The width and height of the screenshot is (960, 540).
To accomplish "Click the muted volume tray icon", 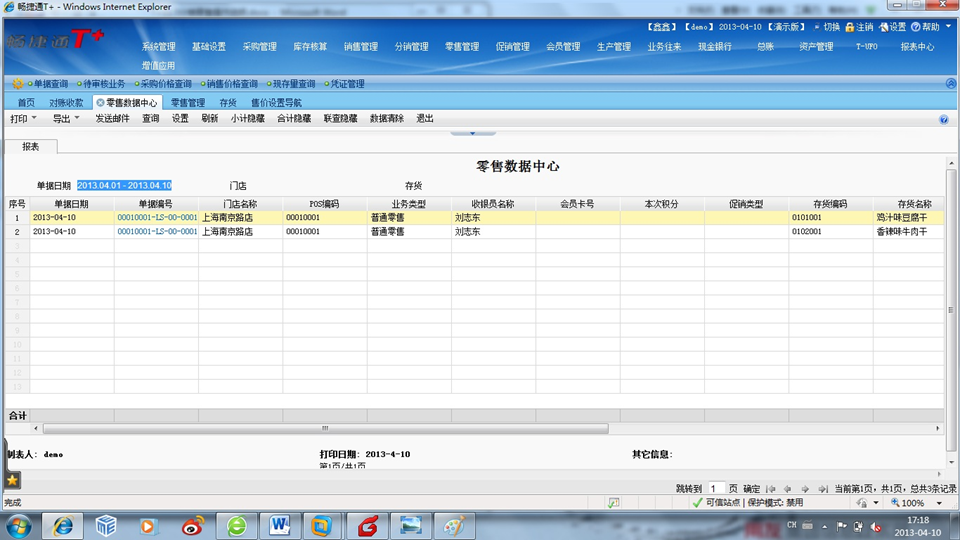I will tap(876, 526).
